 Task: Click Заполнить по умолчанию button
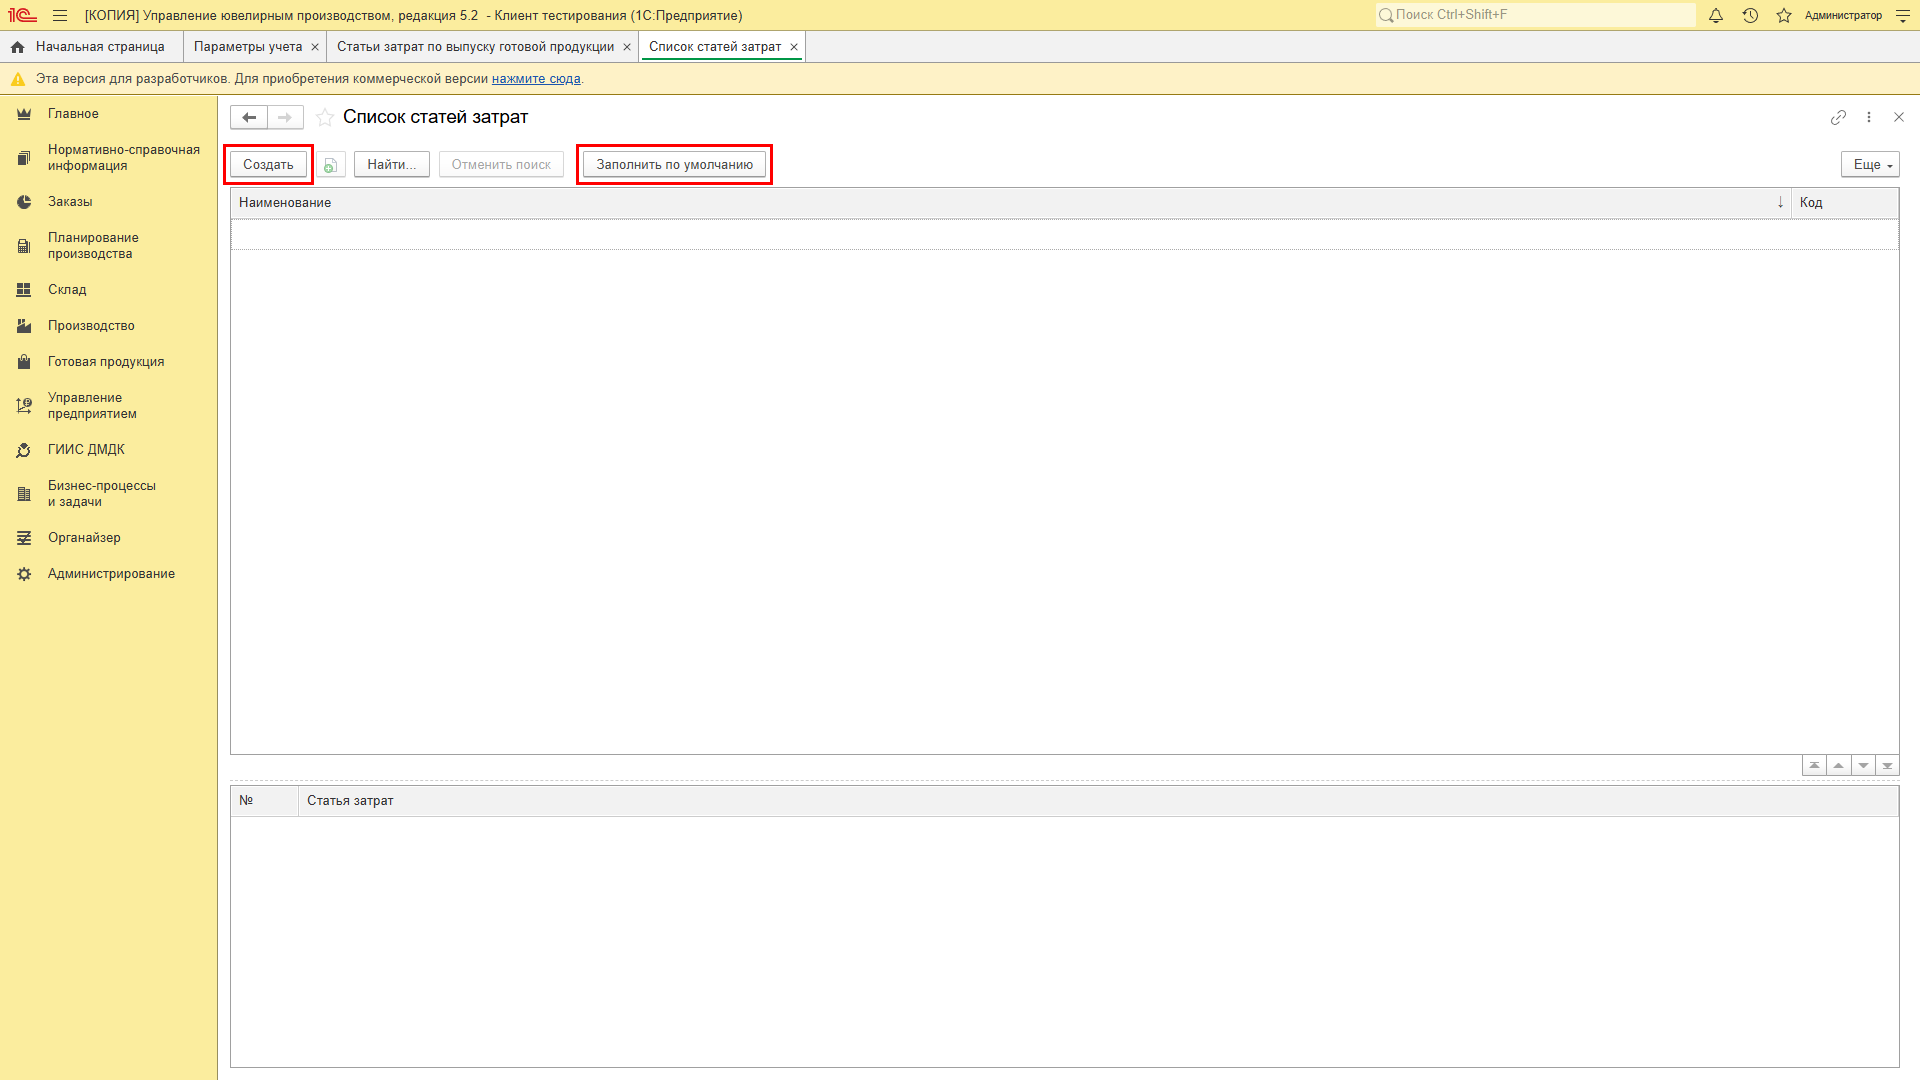[x=675, y=165]
